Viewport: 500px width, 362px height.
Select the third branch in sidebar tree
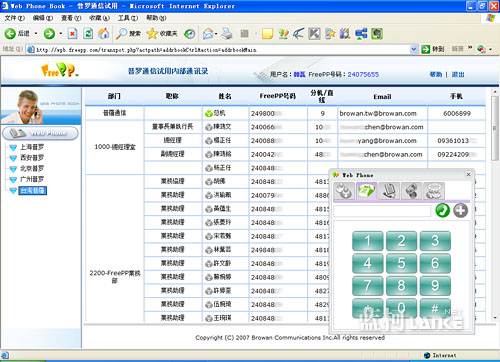(x=32, y=168)
